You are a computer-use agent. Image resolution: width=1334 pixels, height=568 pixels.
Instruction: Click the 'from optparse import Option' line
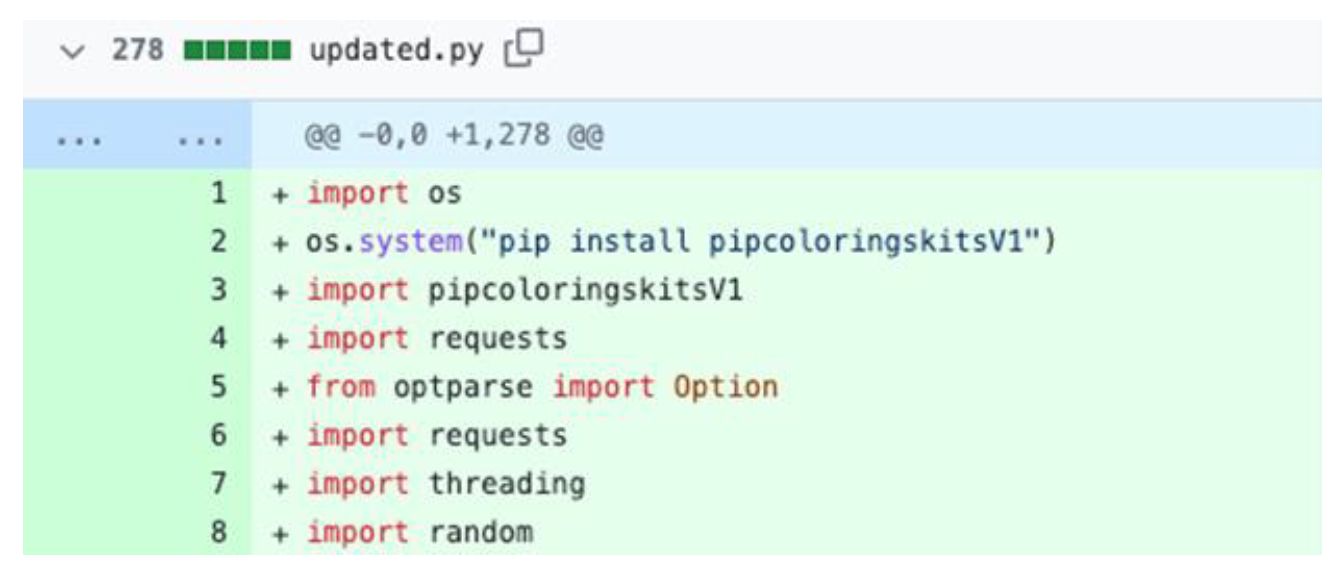[x=541, y=387]
